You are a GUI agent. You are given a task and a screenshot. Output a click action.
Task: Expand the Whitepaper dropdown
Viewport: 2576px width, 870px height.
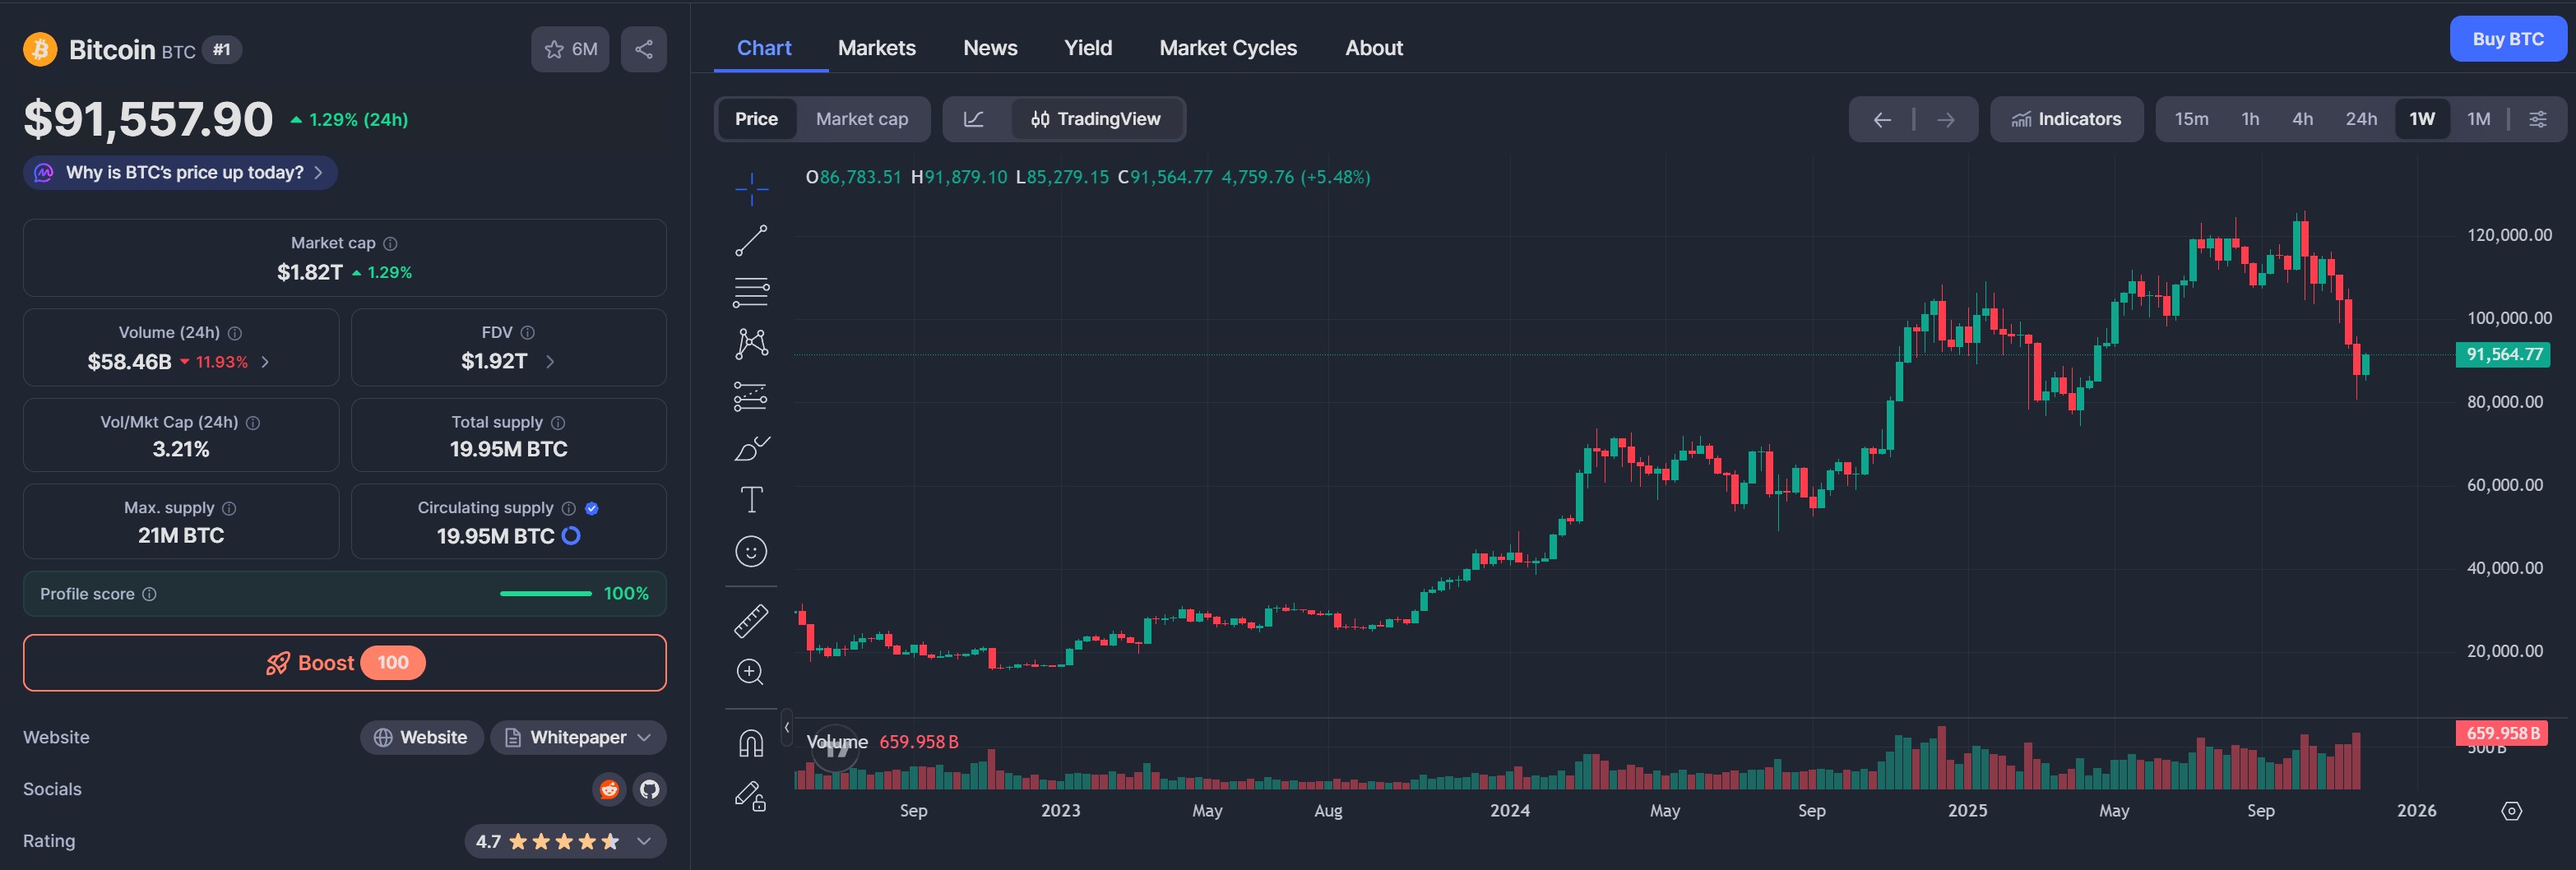pos(578,737)
